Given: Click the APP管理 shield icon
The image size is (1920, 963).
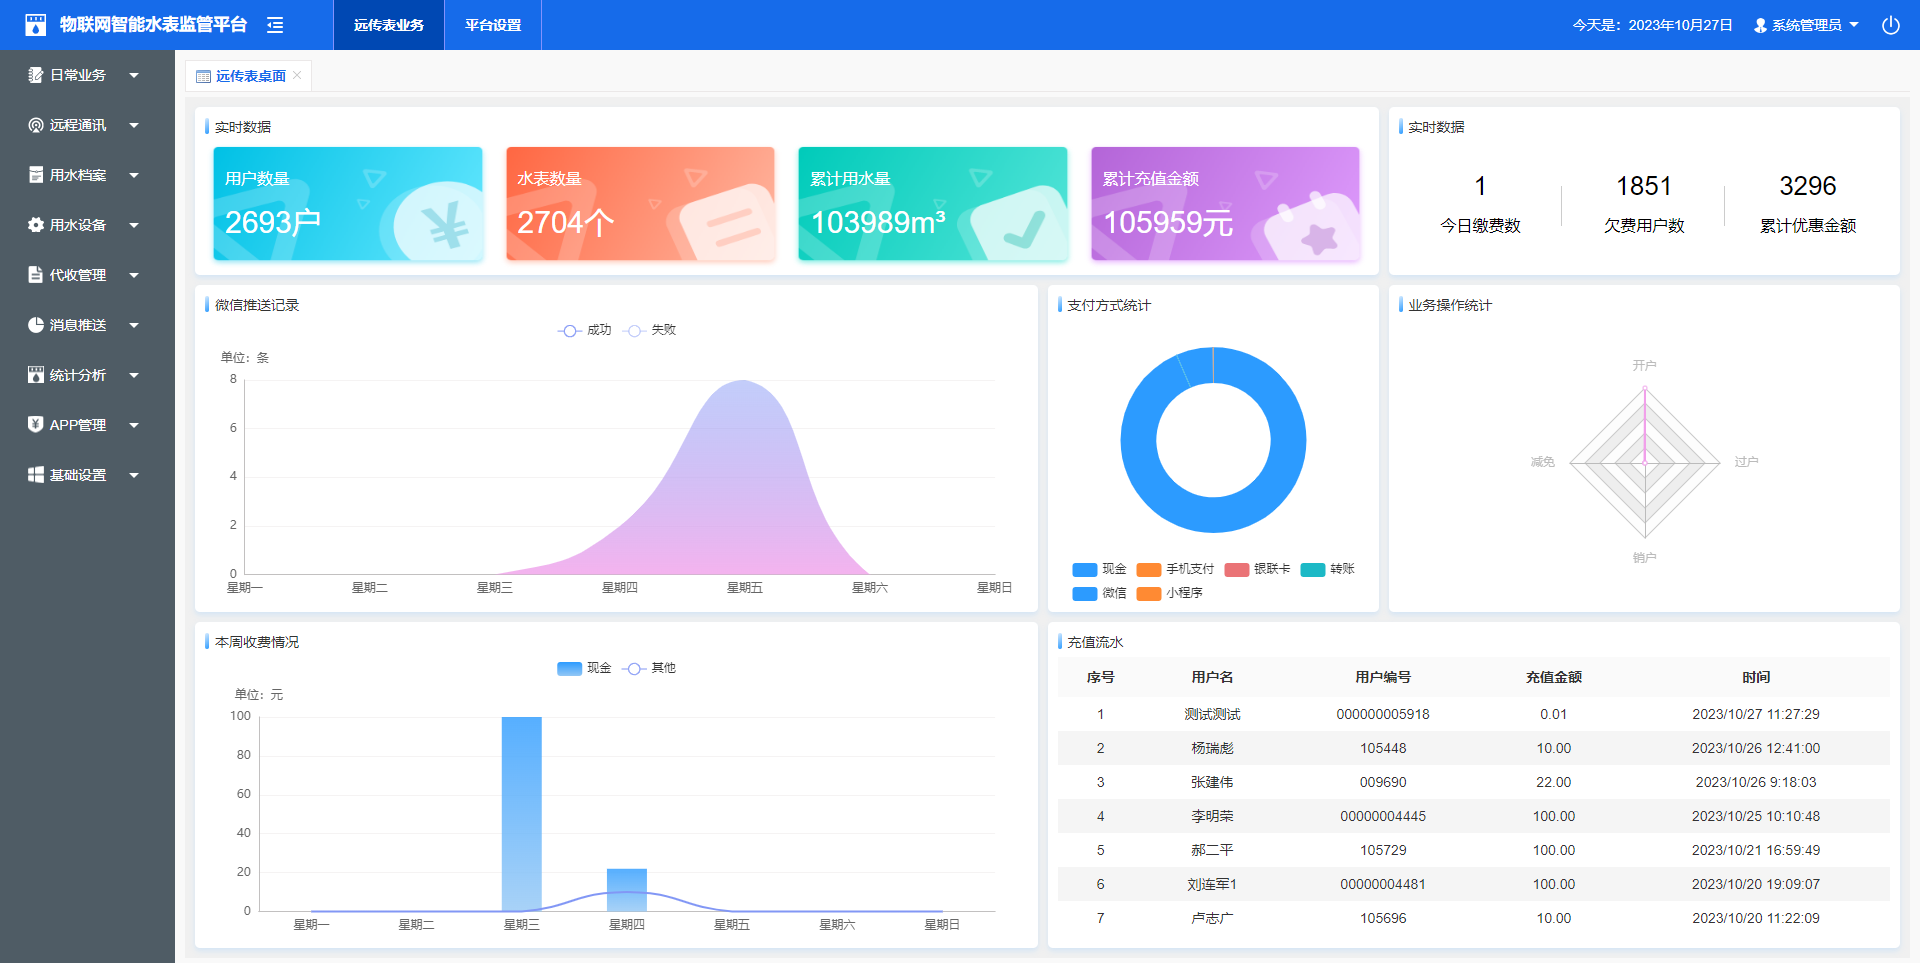Looking at the screenshot, I should pyautogui.click(x=36, y=424).
